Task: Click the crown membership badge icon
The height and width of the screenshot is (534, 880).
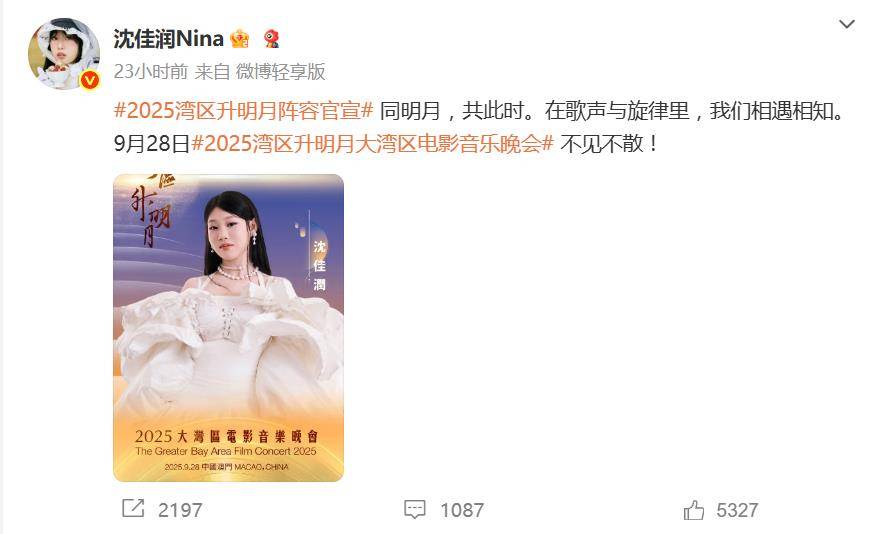Action: (x=240, y=39)
